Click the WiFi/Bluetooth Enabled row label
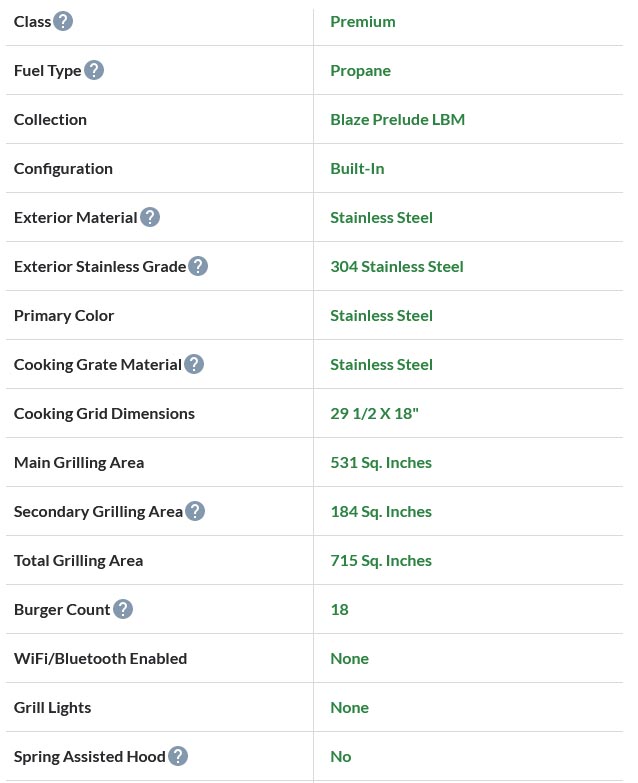Image resolution: width=638 pixels, height=783 pixels. 100,658
